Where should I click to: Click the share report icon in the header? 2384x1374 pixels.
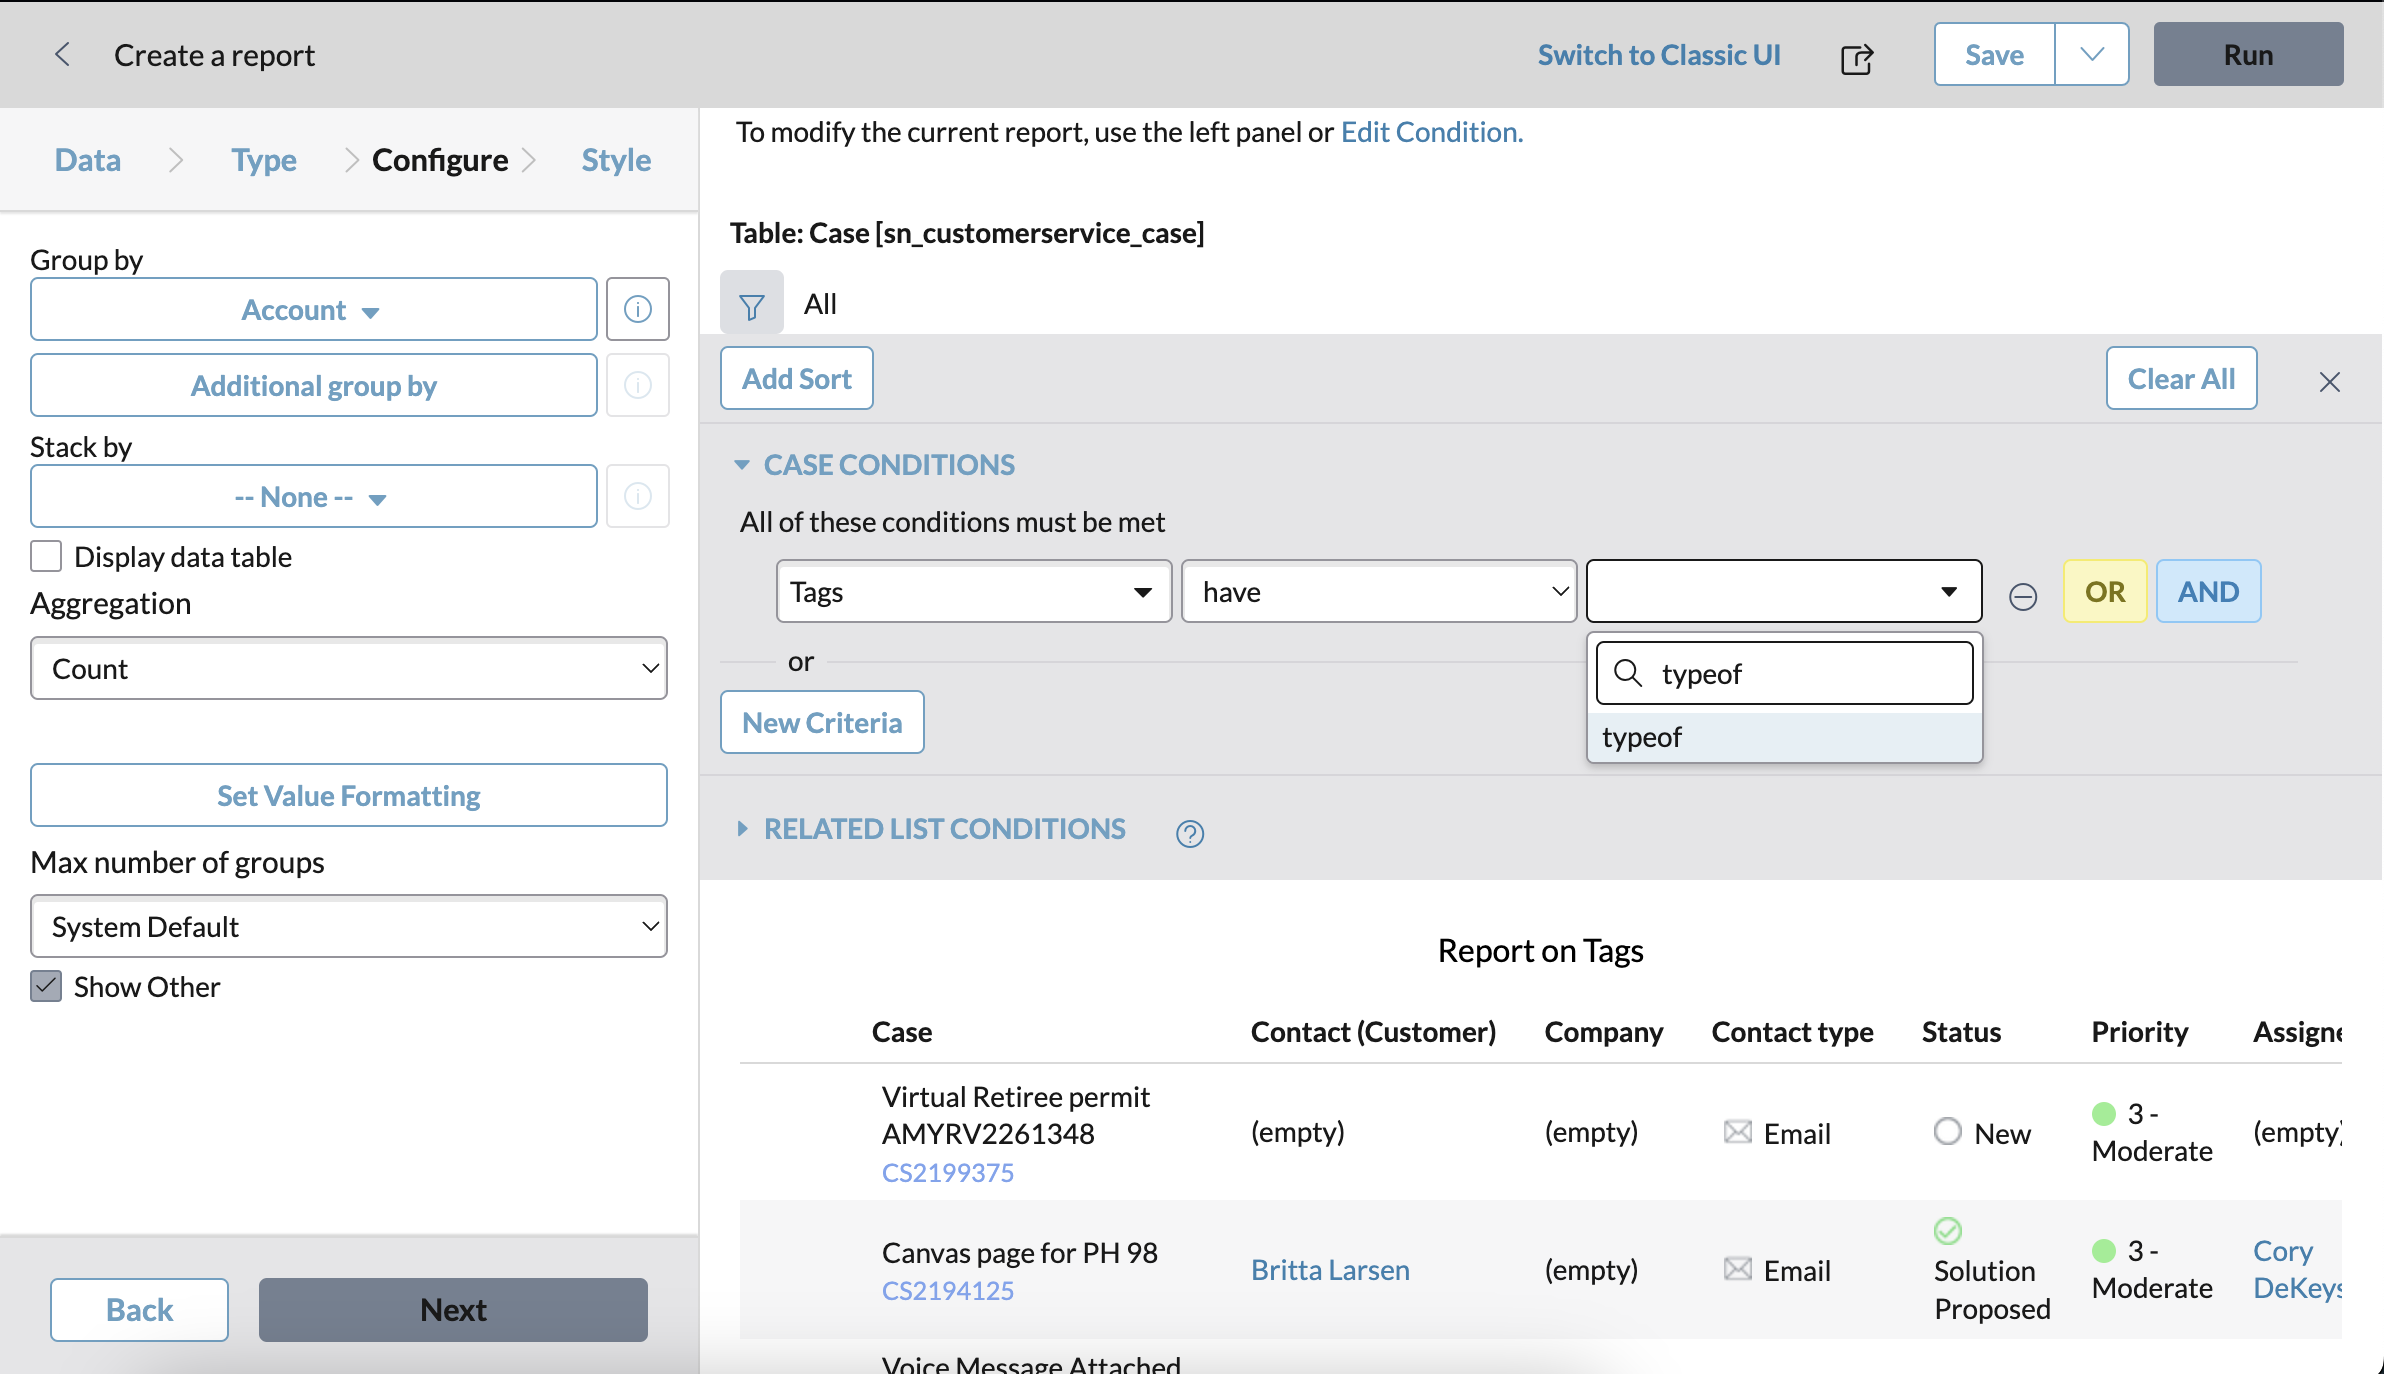(1856, 57)
